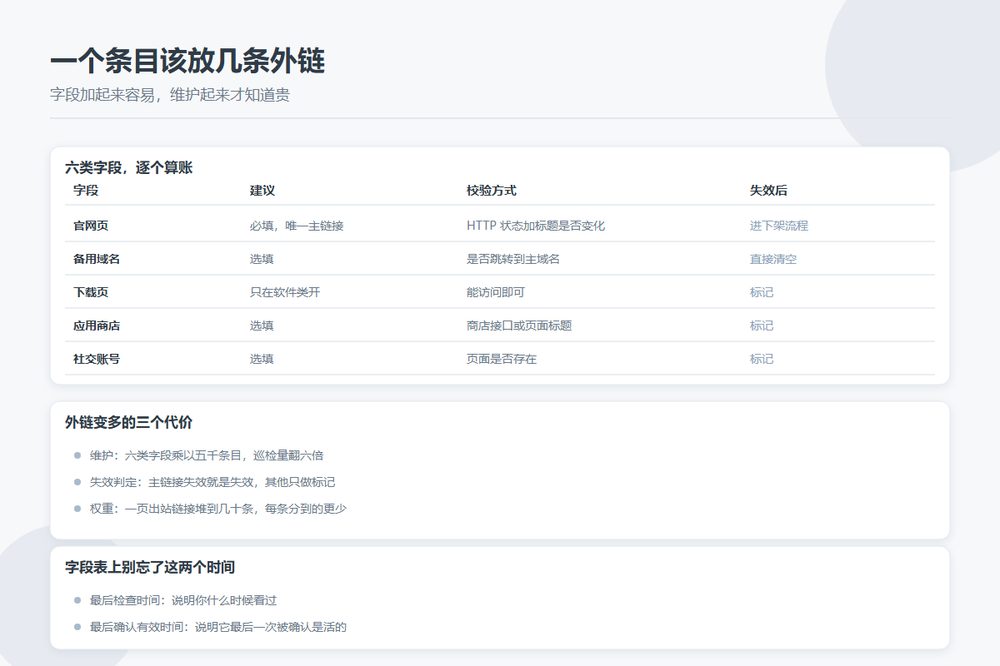
Task: Click the 失效后 column header
Action: pos(768,190)
